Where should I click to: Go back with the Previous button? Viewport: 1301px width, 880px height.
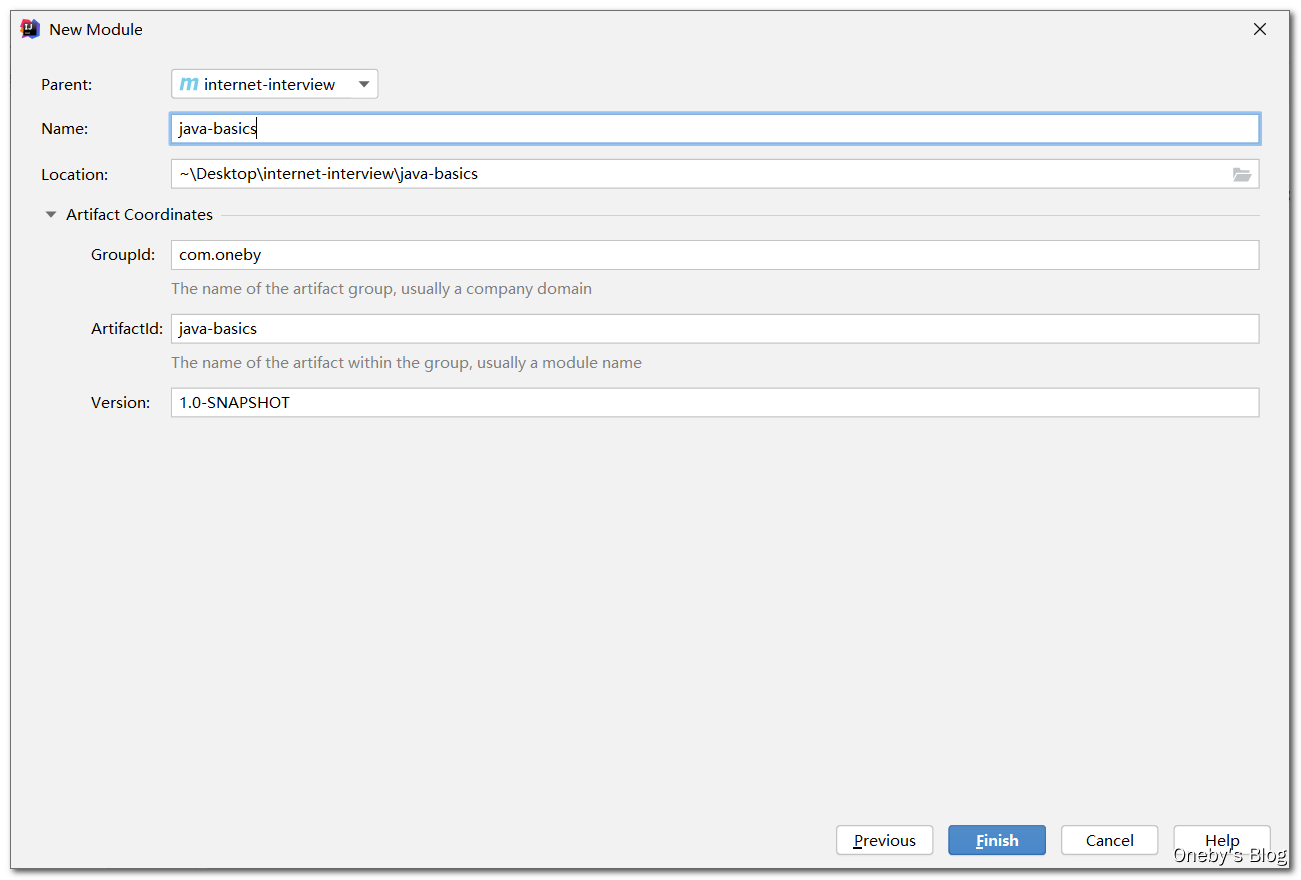884,840
